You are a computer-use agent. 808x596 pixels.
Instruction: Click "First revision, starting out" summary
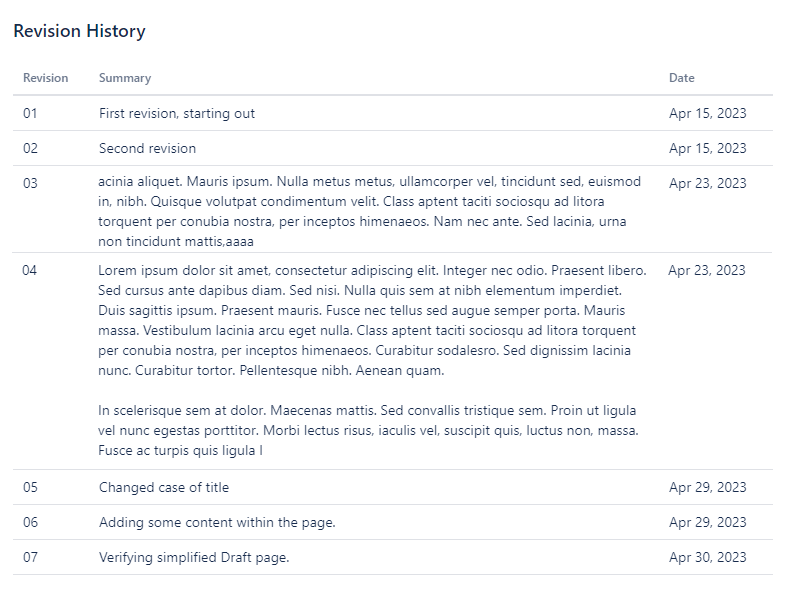point(177,113)
